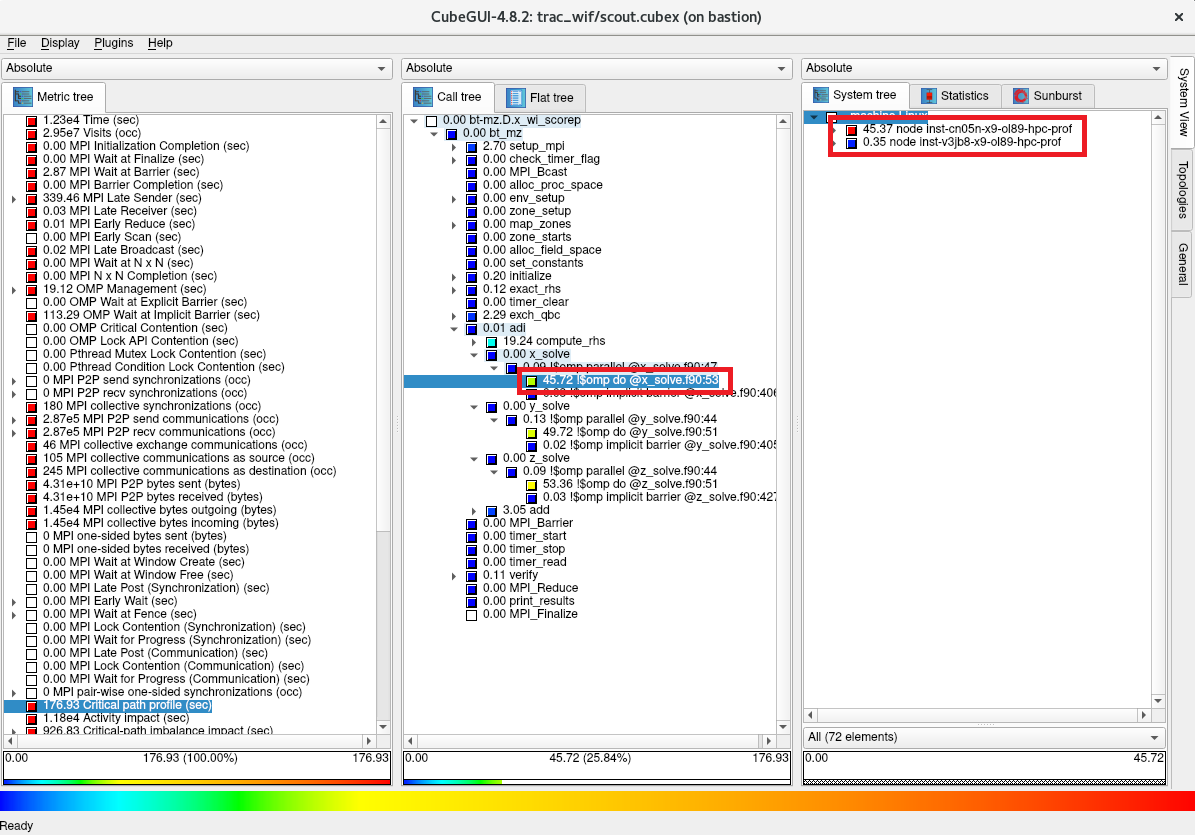Open the Topologies side tab

(x=1182, y=189)
